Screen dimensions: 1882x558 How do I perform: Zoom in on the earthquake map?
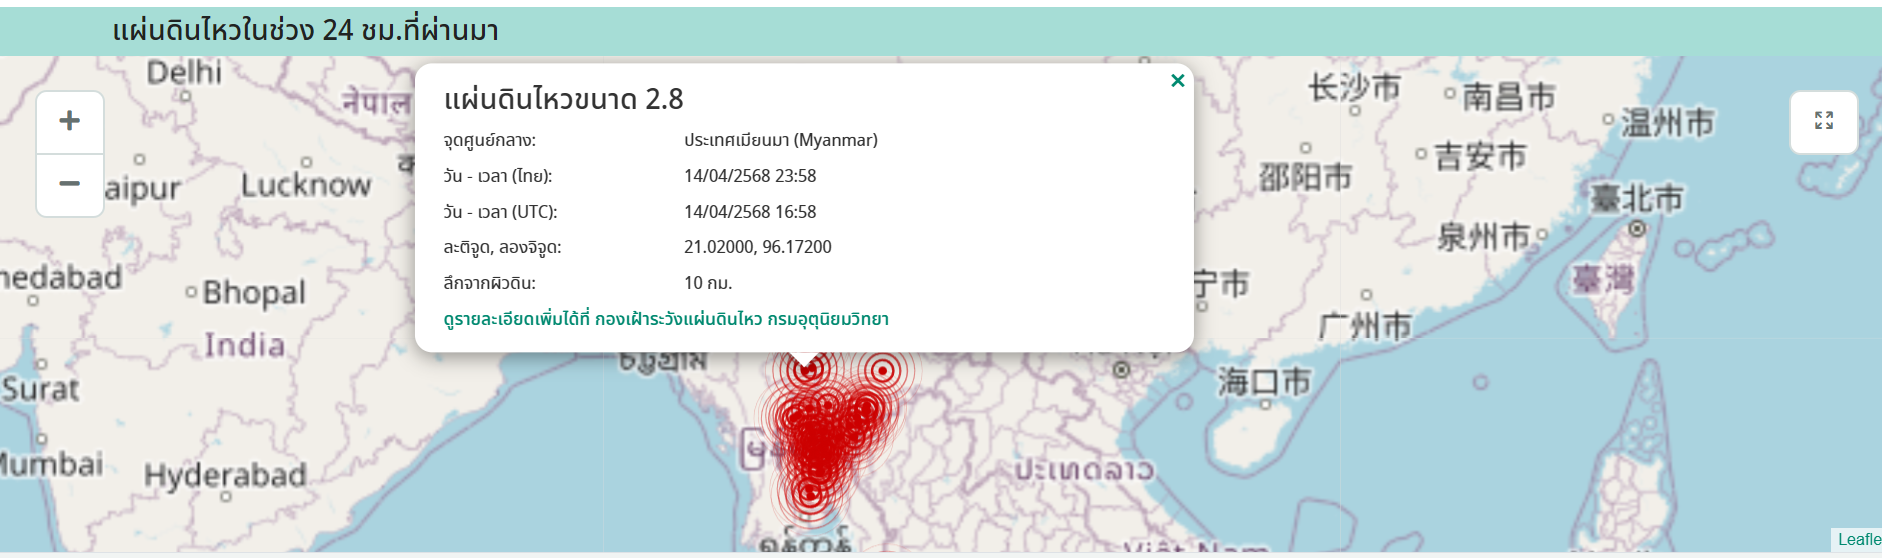[69, 122]
